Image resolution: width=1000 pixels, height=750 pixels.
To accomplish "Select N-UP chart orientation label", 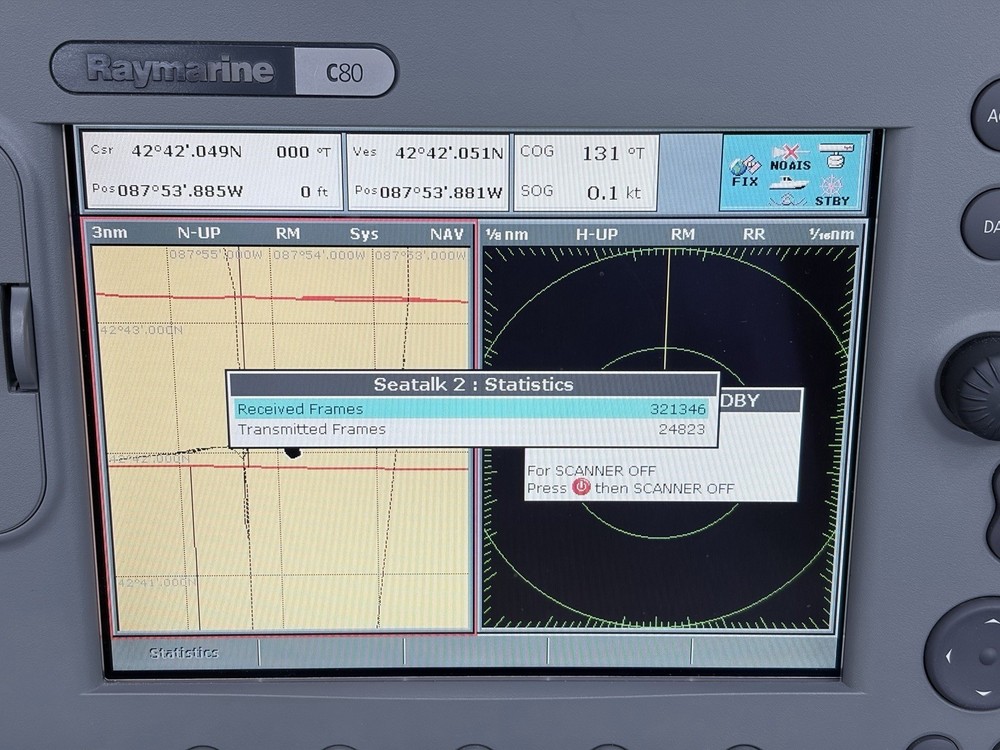I will (199, 233).
